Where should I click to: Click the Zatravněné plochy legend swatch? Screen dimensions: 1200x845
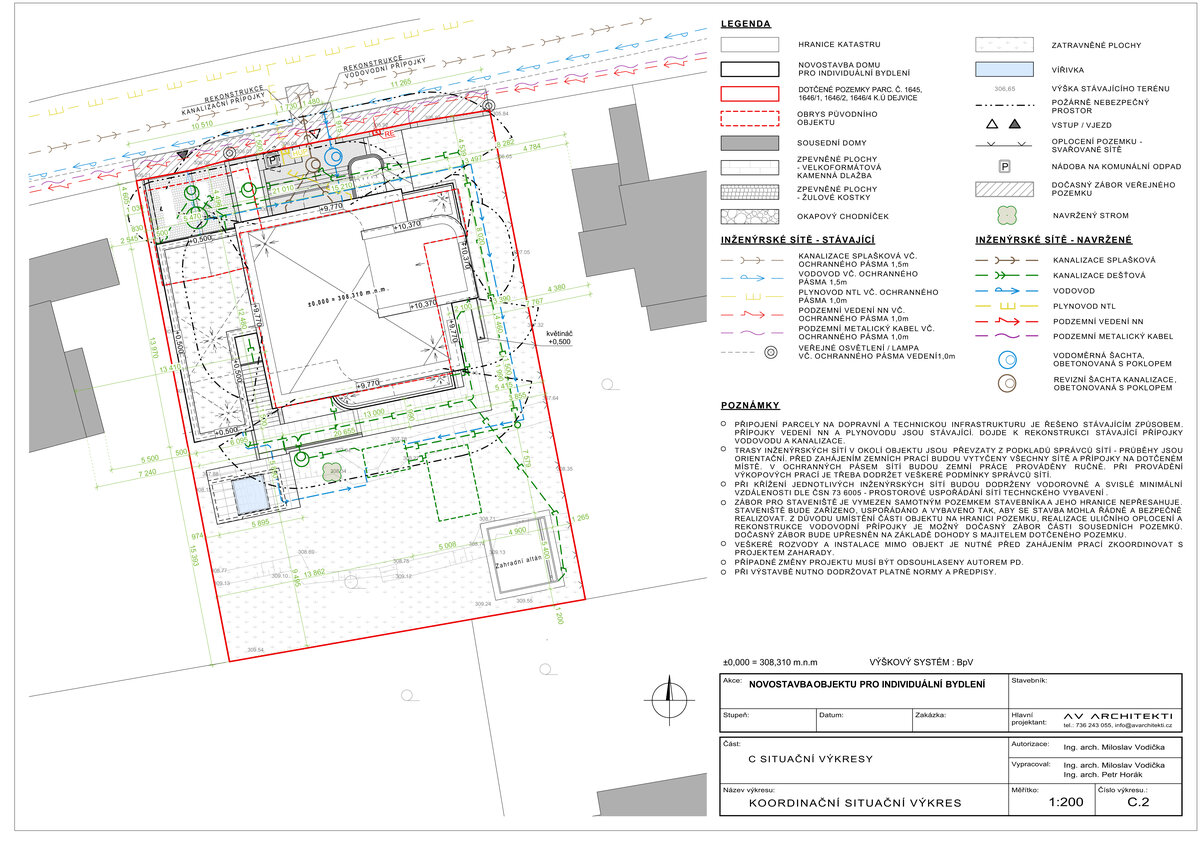1003,45
